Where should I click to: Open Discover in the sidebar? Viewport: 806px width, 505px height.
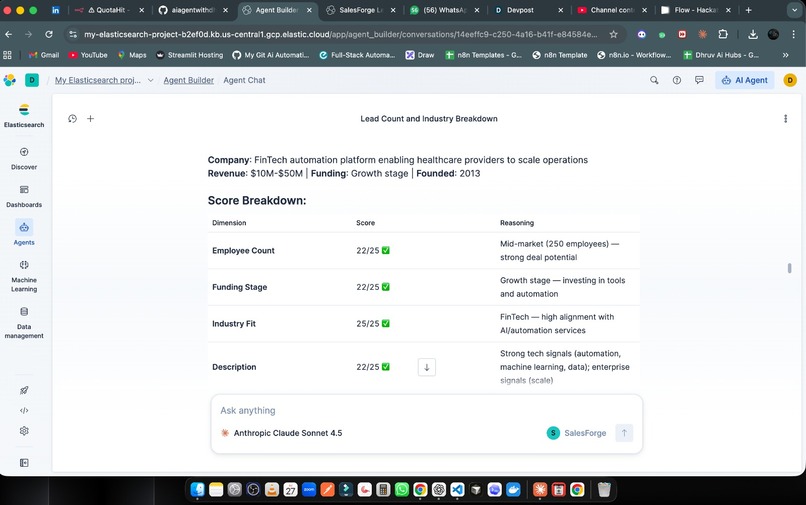24,158
